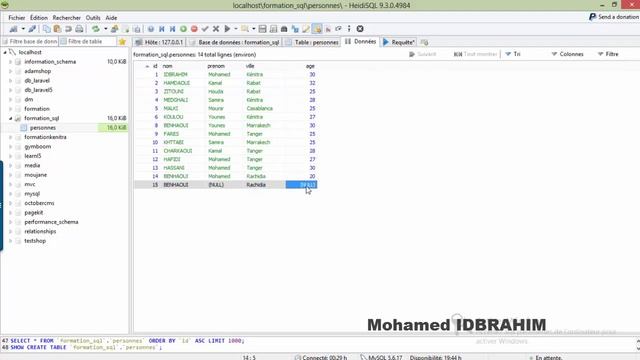640x360 pixels.
Task: Click the favorites star icon
Action: [122, 42]
